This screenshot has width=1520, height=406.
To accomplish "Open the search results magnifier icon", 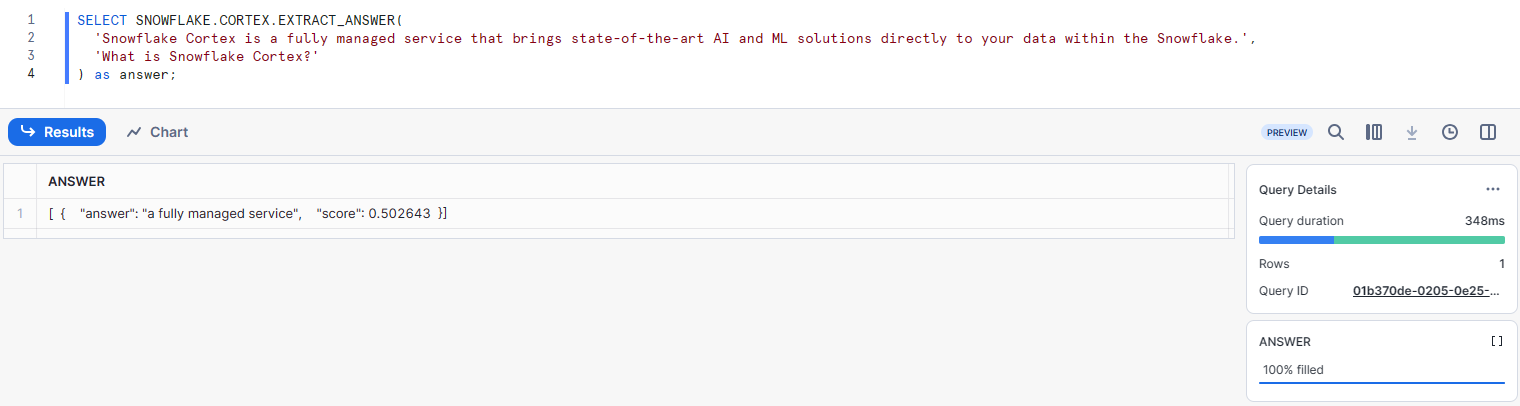I will point(1335,132).
